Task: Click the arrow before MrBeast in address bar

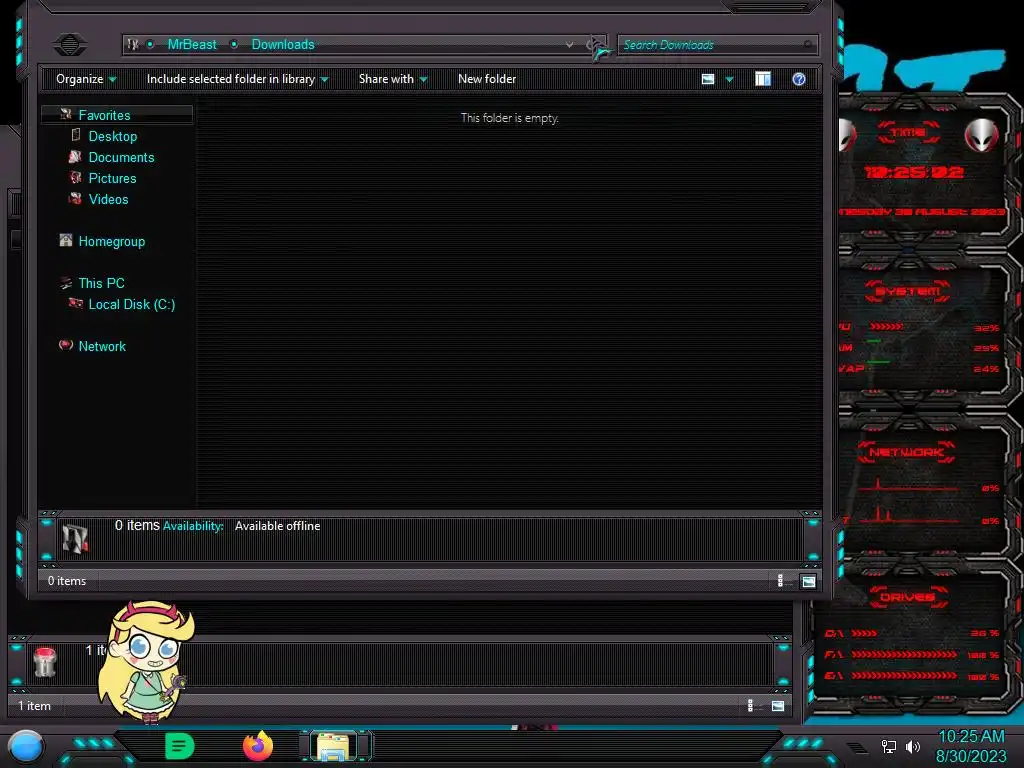Action: tap(150, 44)
